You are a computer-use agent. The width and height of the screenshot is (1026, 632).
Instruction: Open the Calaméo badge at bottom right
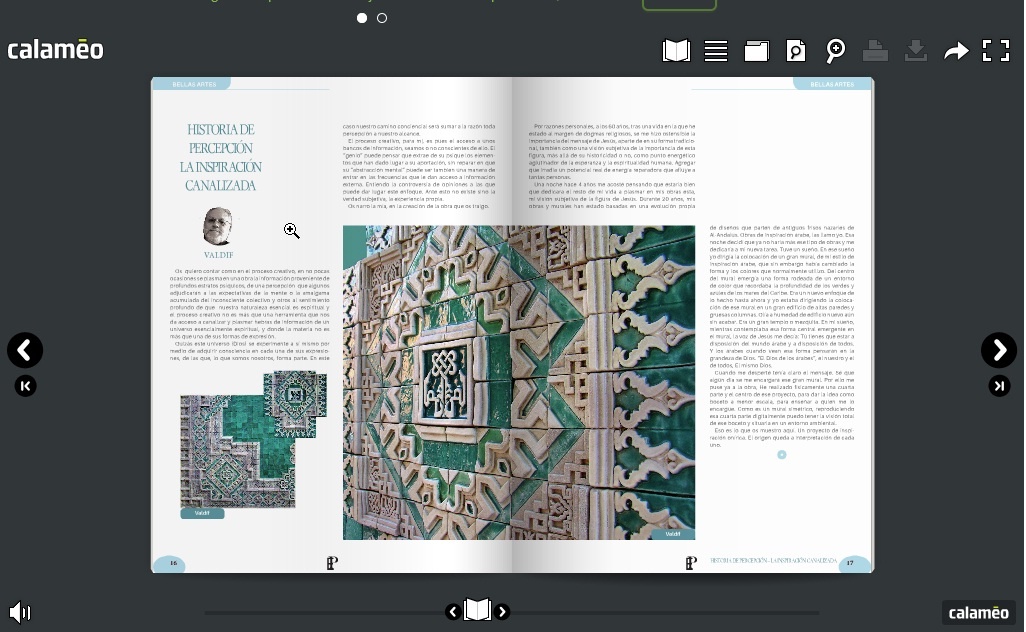[x=979, y=612]
